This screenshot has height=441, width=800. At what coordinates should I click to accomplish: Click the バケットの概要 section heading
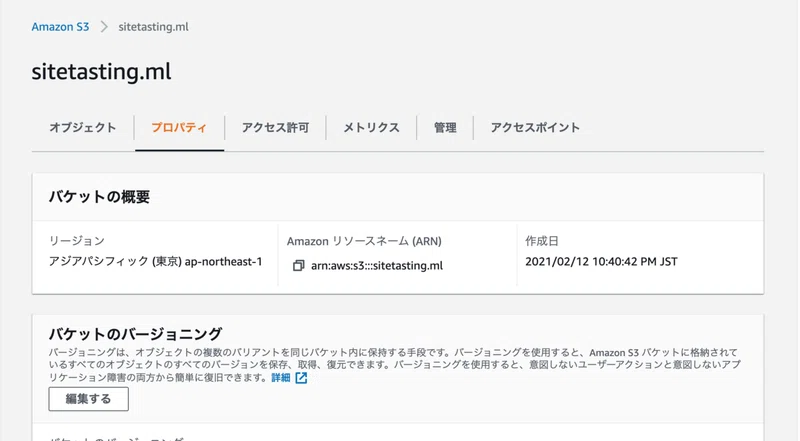point(99,197)
